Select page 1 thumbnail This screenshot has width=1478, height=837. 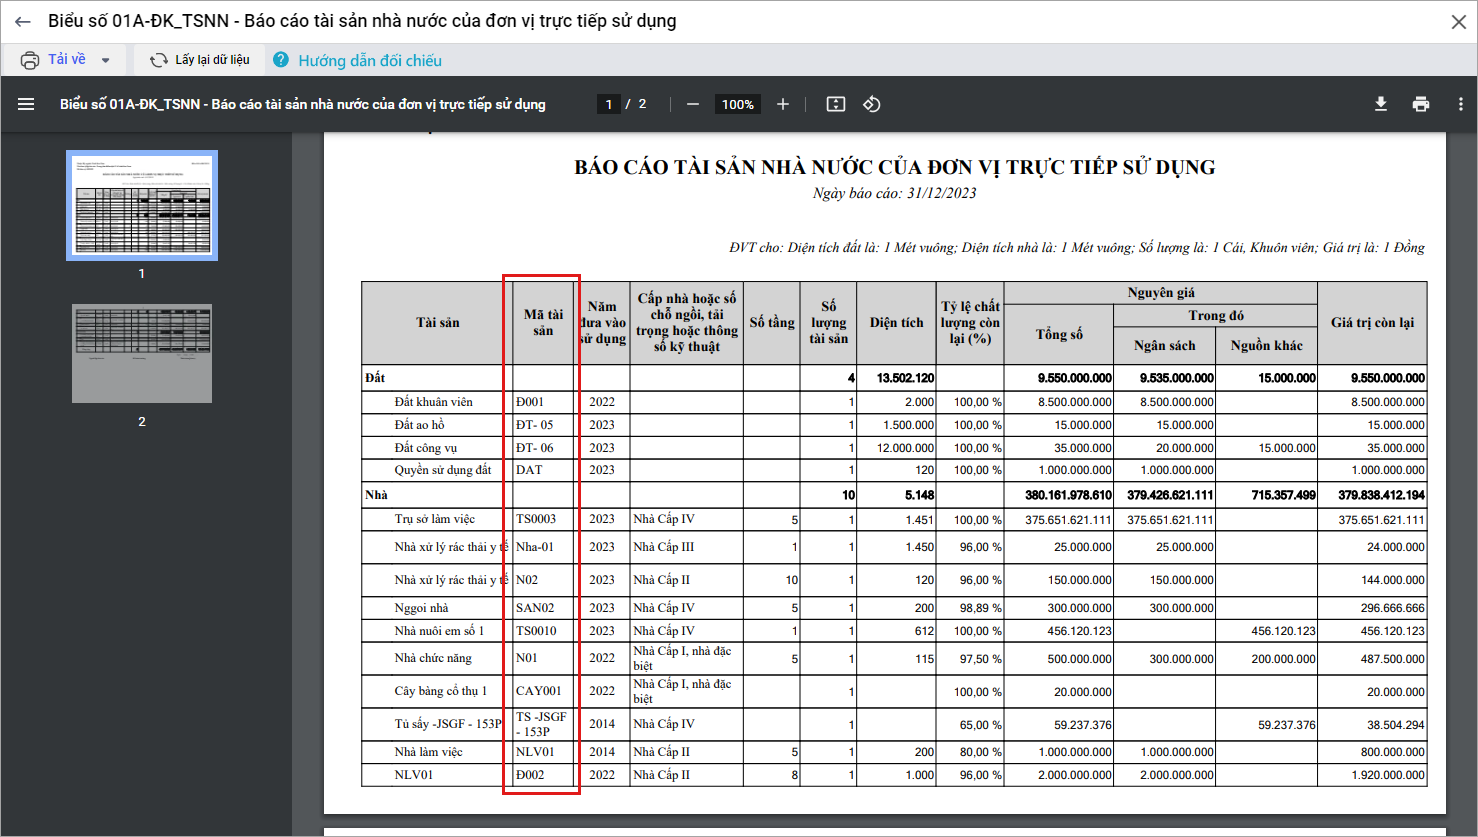(x=142, y=206)
